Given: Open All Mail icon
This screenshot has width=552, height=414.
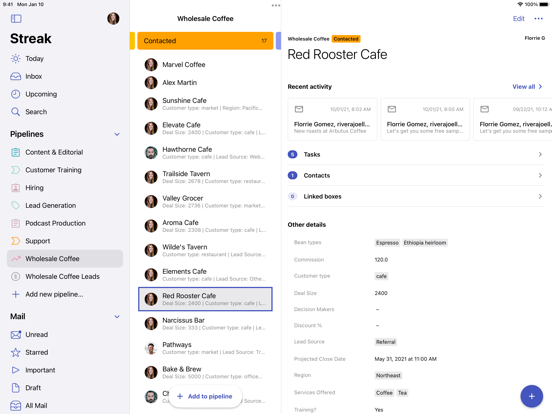Looking at the screenshot, I should [15, 406].
